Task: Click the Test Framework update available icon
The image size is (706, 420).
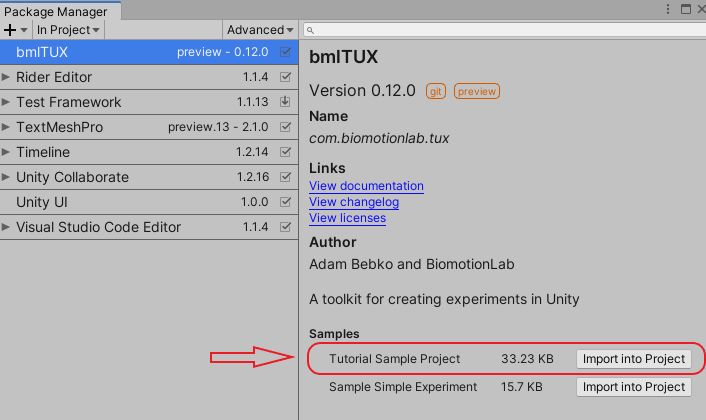Action: (285, 102)
